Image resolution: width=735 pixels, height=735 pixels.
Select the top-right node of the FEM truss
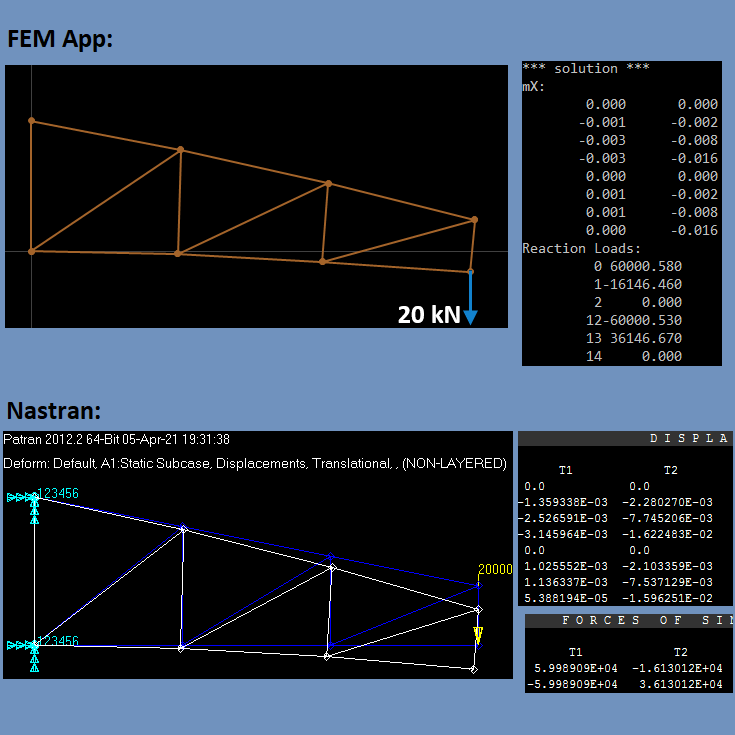click(x=474, y=219)
